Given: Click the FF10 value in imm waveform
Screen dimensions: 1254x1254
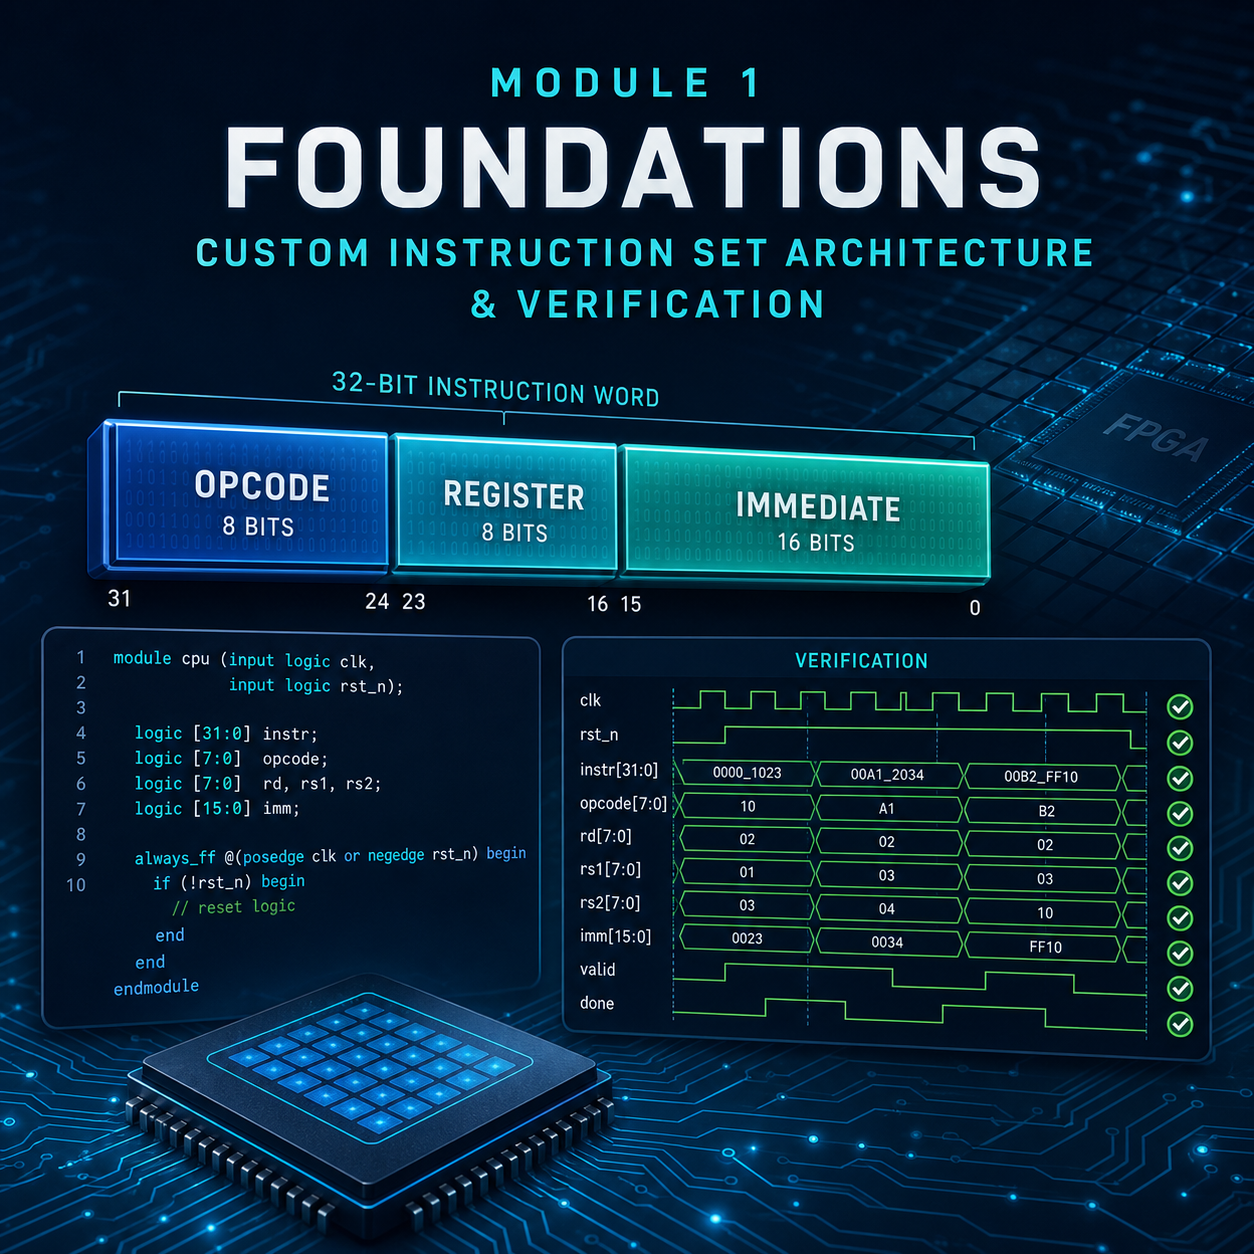Looking at the screenshot, I should pyautogui.click(x=1045, y=947).
